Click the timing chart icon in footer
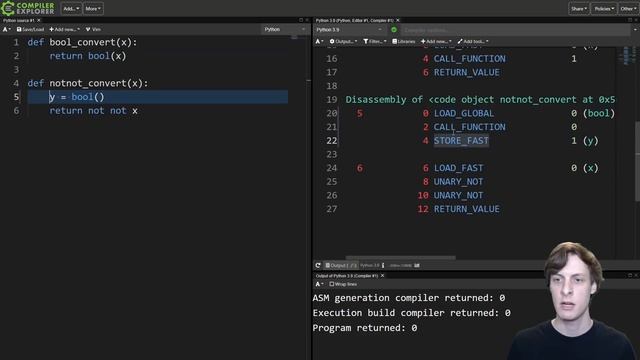Image resolution: width=640 pixels, height=360 pixels. point(417,265)
